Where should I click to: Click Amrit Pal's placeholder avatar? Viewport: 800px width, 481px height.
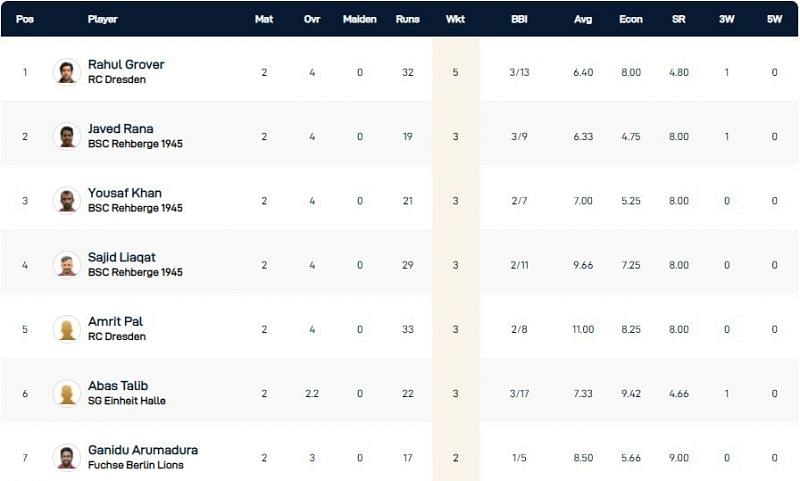pos(67,328)
